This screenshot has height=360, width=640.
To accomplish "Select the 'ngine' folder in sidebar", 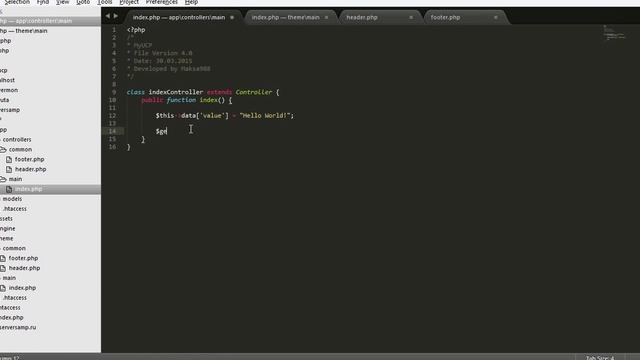I will click(7, 229).
